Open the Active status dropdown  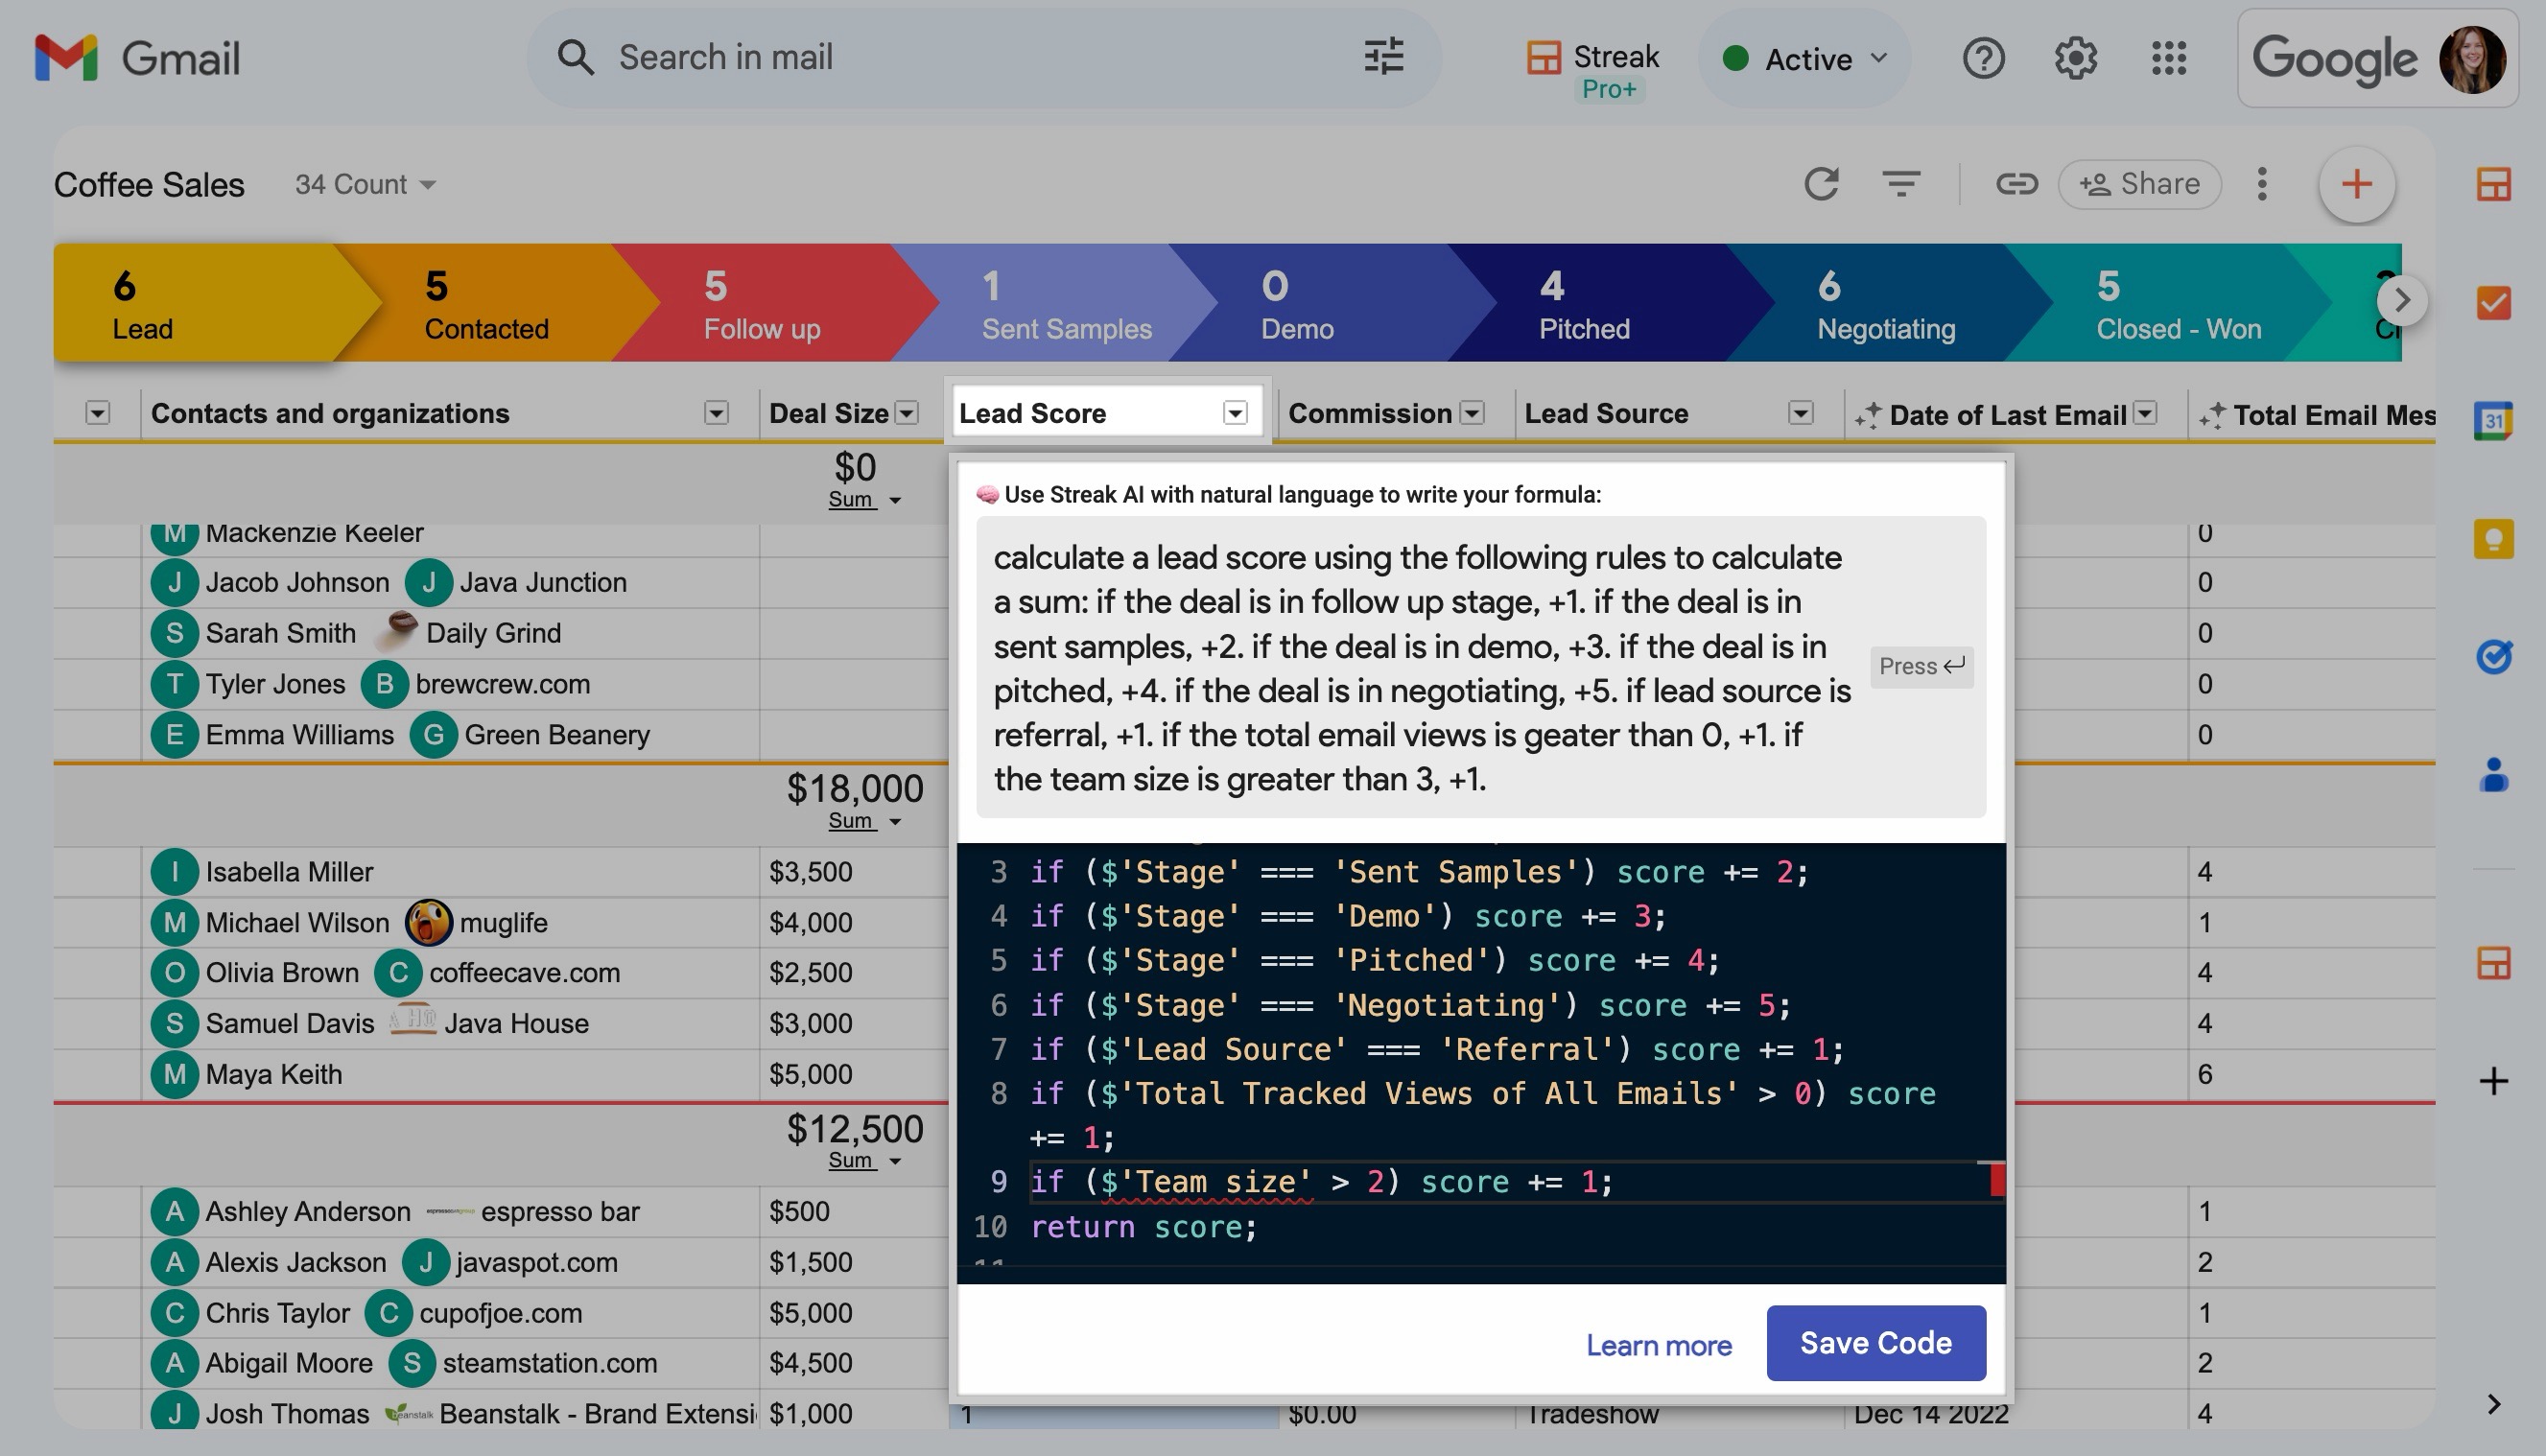pyautogui.click(x=1806, y=59)
